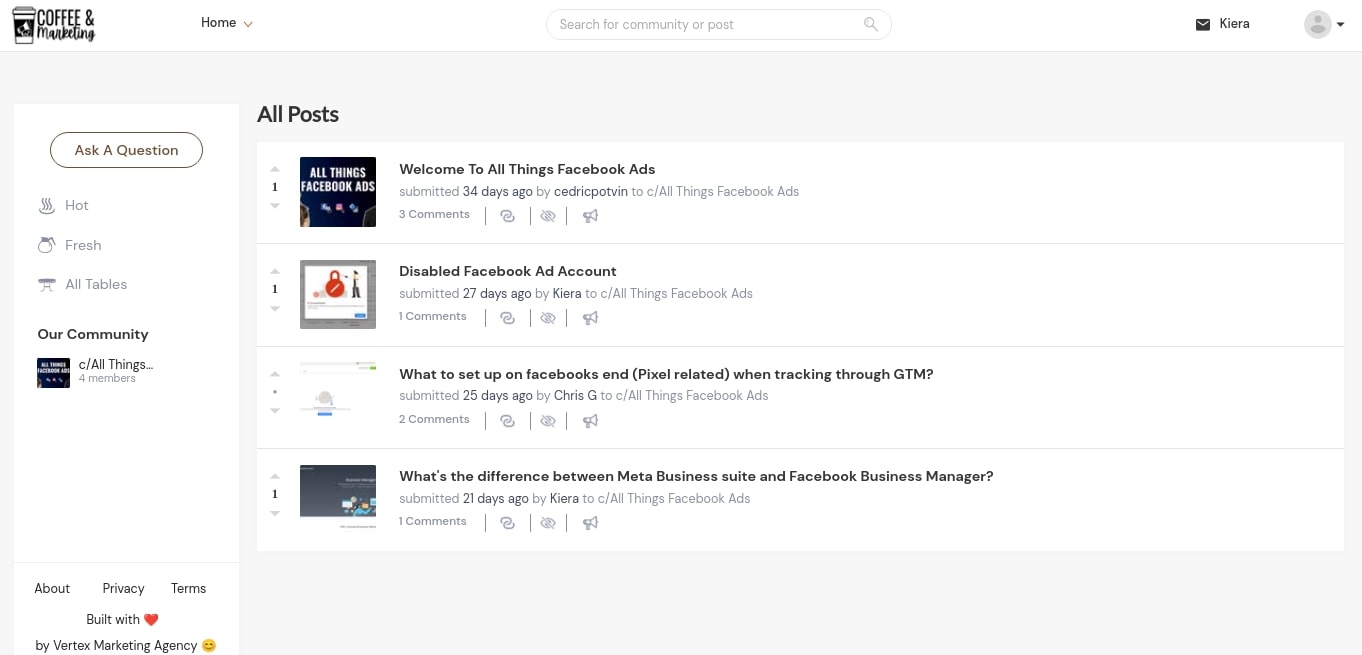1362x655 pixels.
Task: Visit Chris G's profile link
Action: 575,395
